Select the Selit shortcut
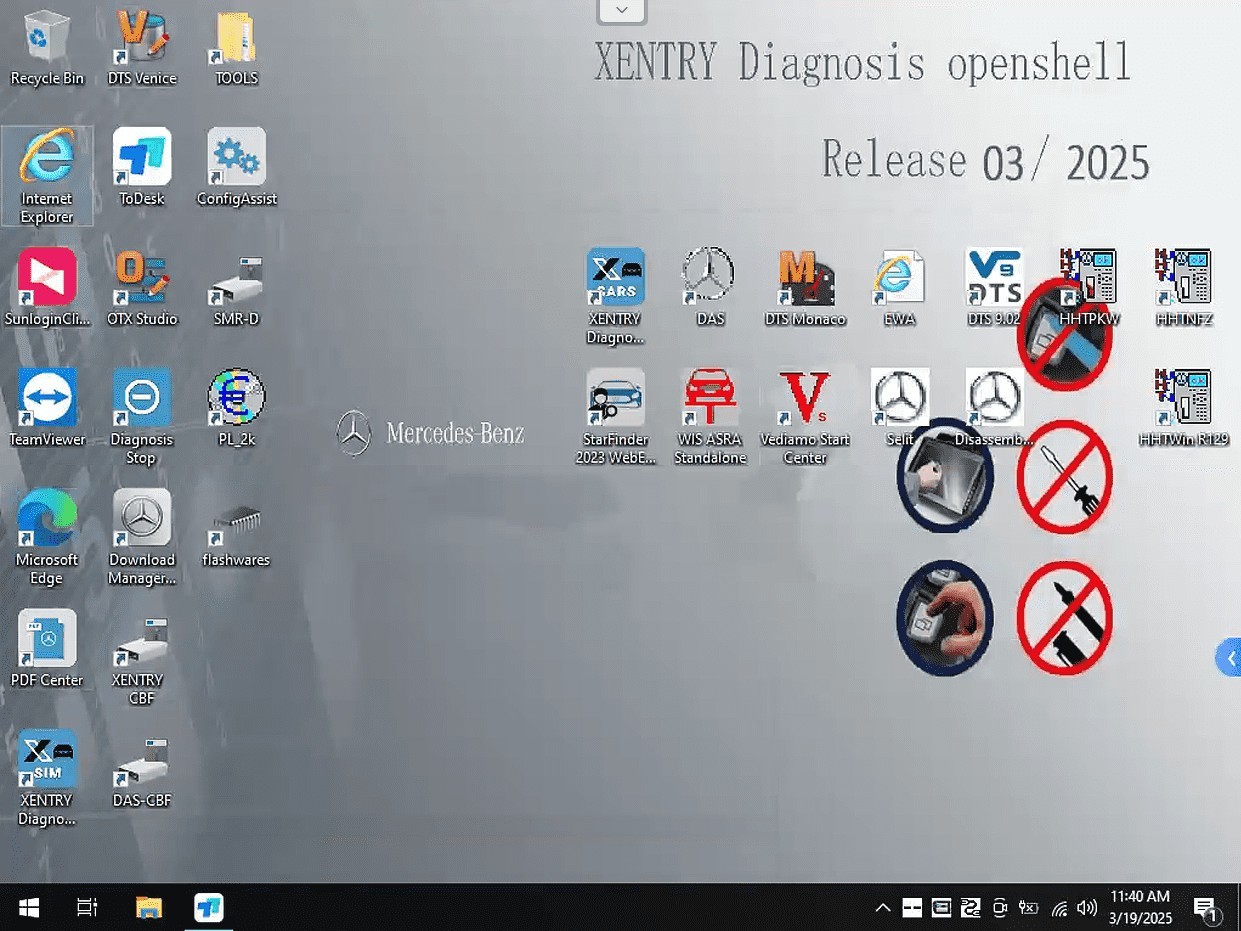The height and width of the screenshot is (931, 1241). [899, 408]
